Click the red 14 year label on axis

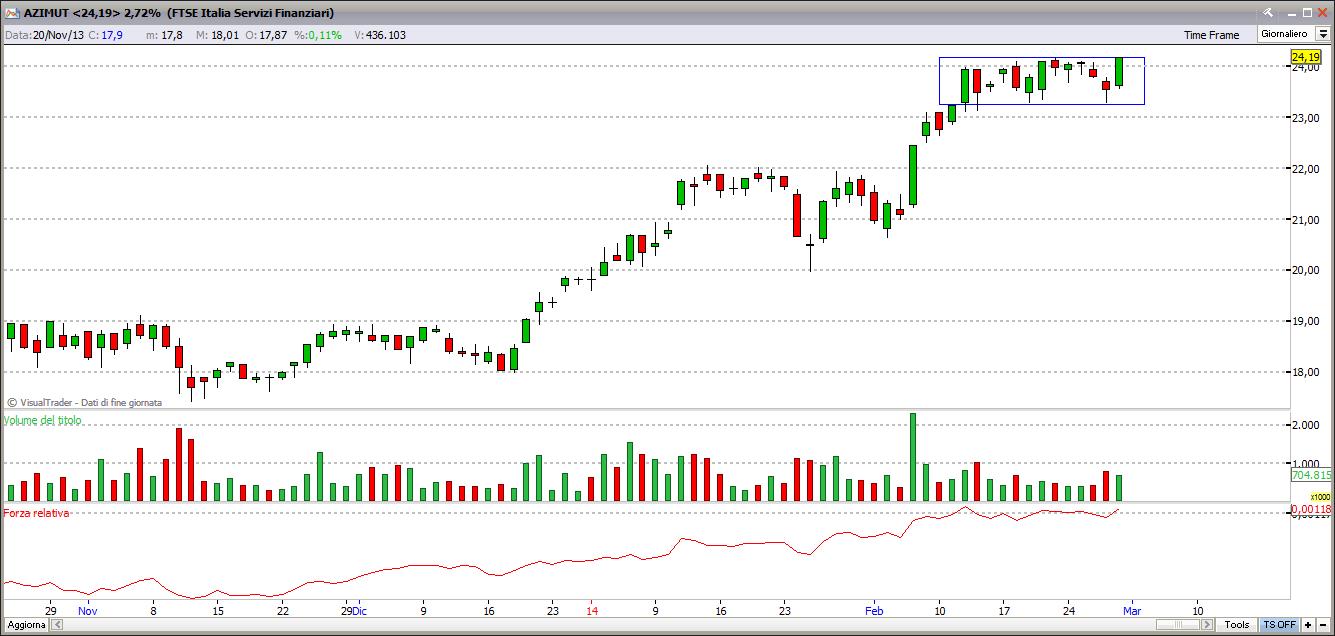[x=592, y=610]
